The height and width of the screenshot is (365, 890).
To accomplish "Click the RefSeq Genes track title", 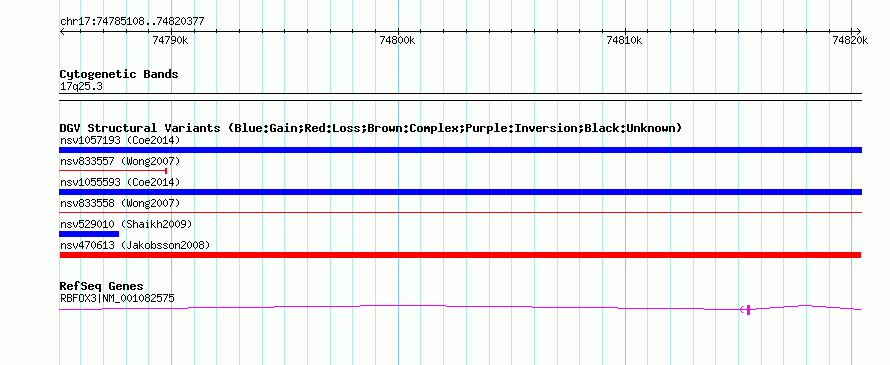I will 102,286.
